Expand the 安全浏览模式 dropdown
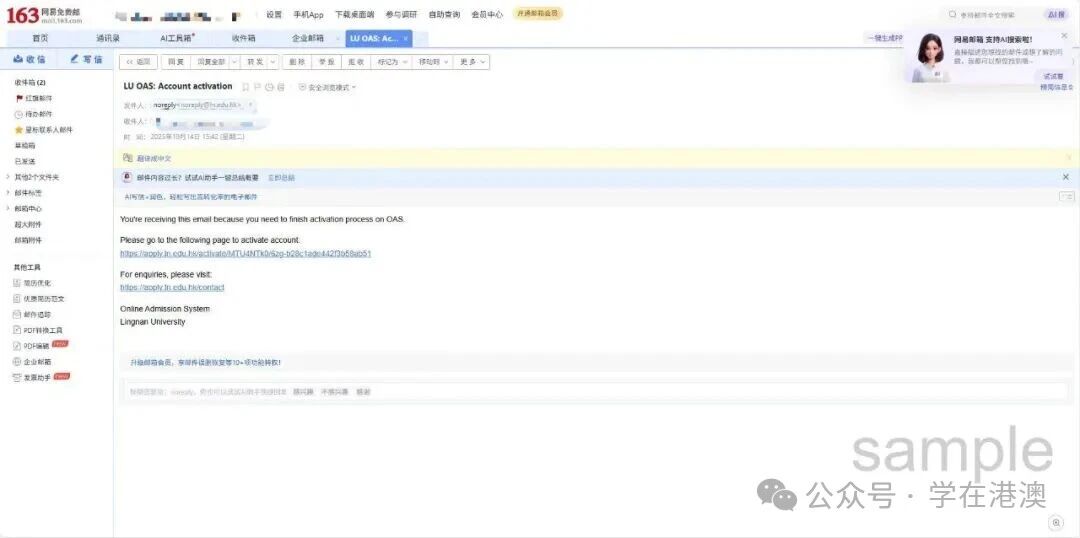 (328, 87)
